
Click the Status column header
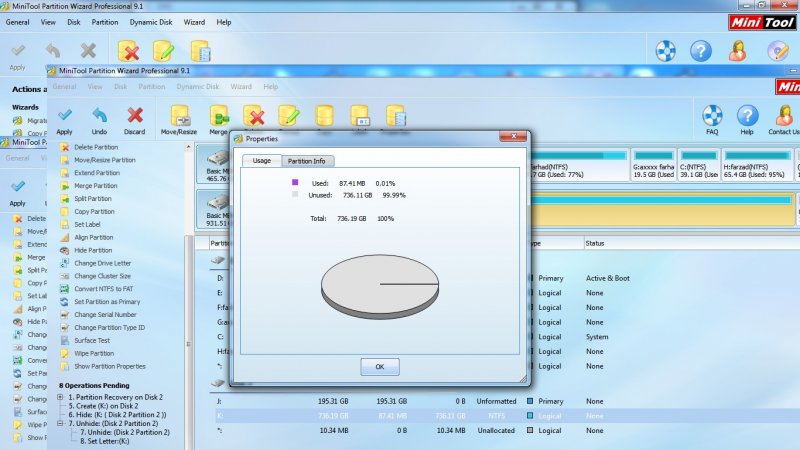[x=595, y=244]
